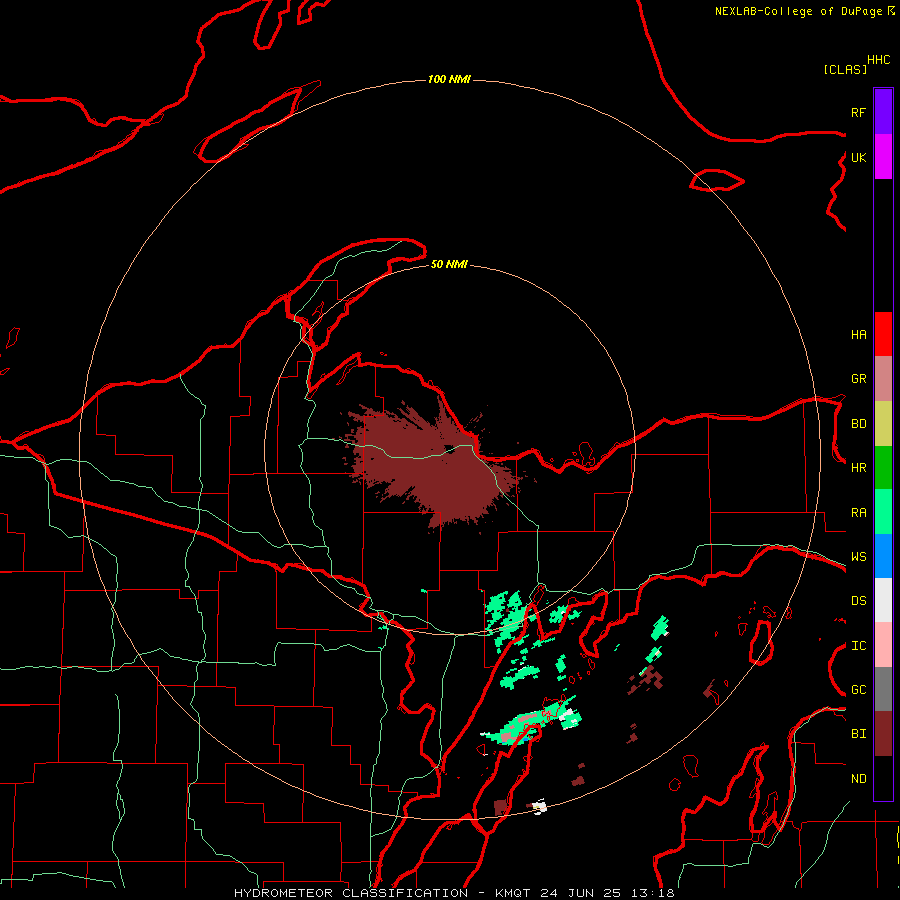The height and width of the screenshot is (900, 900).
Task: Click the 'WS' legend label
Action: click(x=858, y=557)
